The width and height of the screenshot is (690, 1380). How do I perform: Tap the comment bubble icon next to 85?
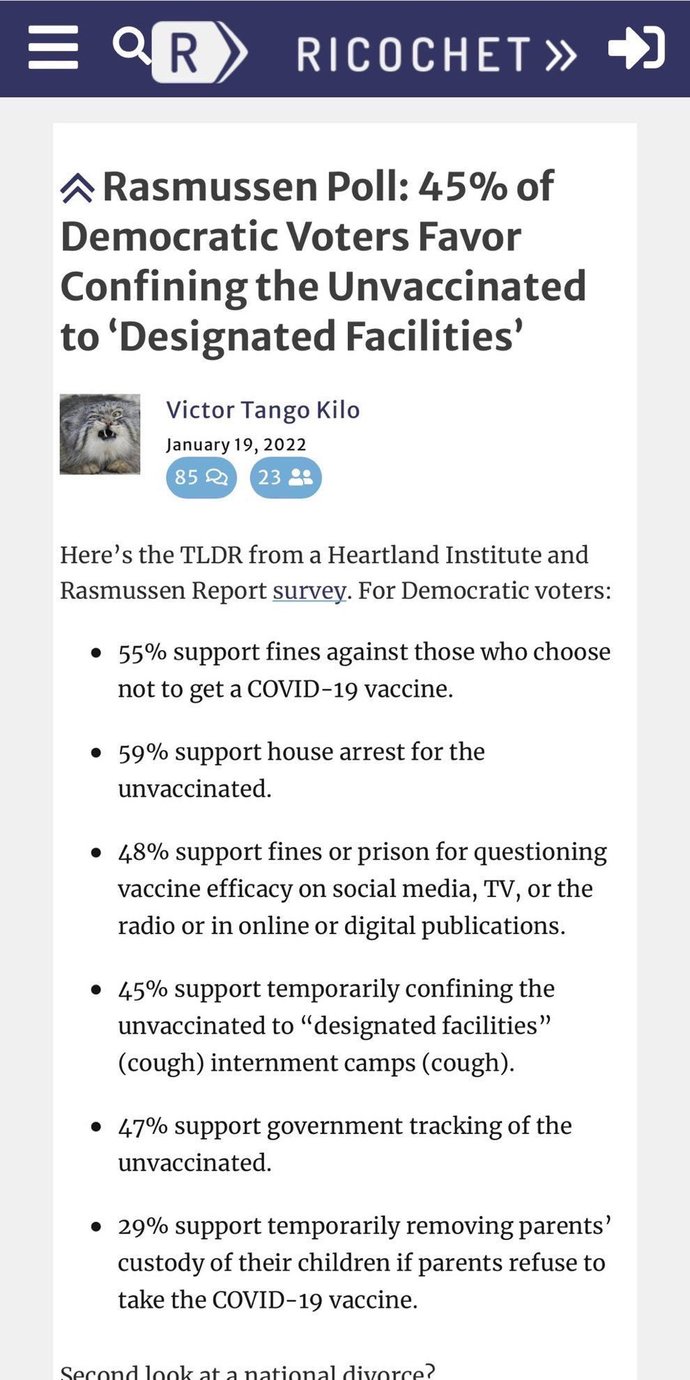[216, 478]
